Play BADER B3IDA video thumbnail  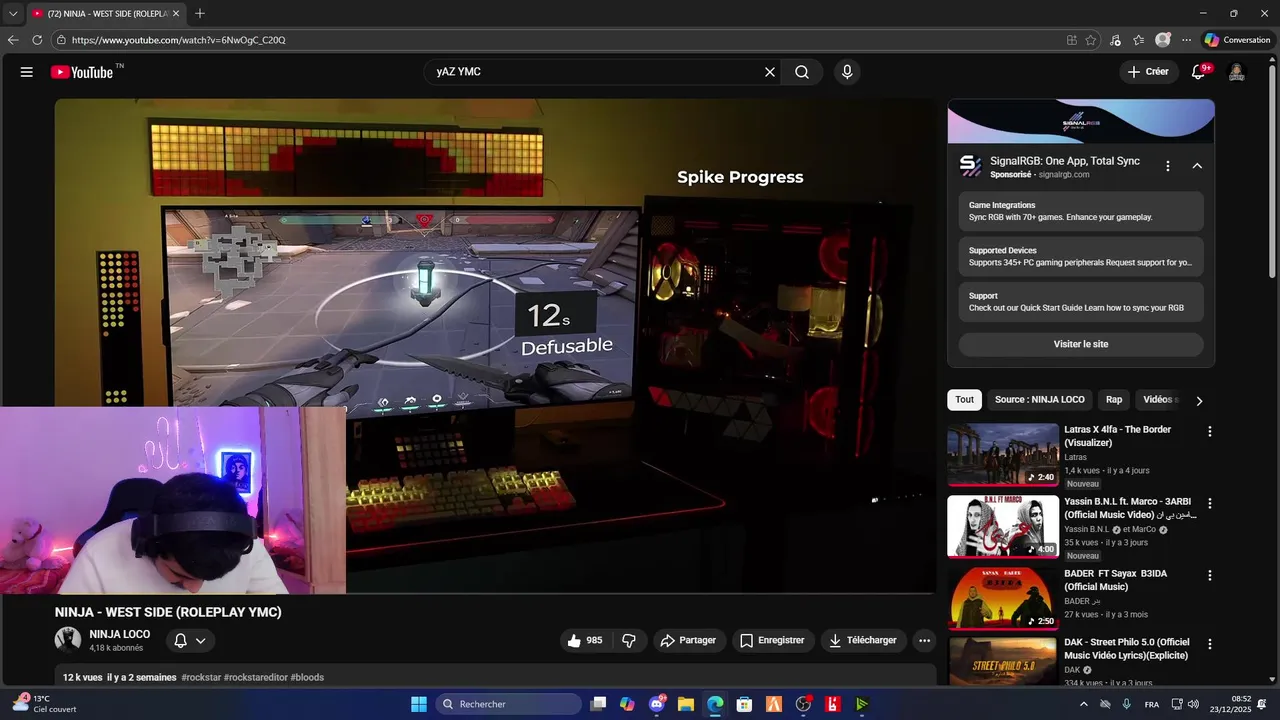pos(1003,598)
